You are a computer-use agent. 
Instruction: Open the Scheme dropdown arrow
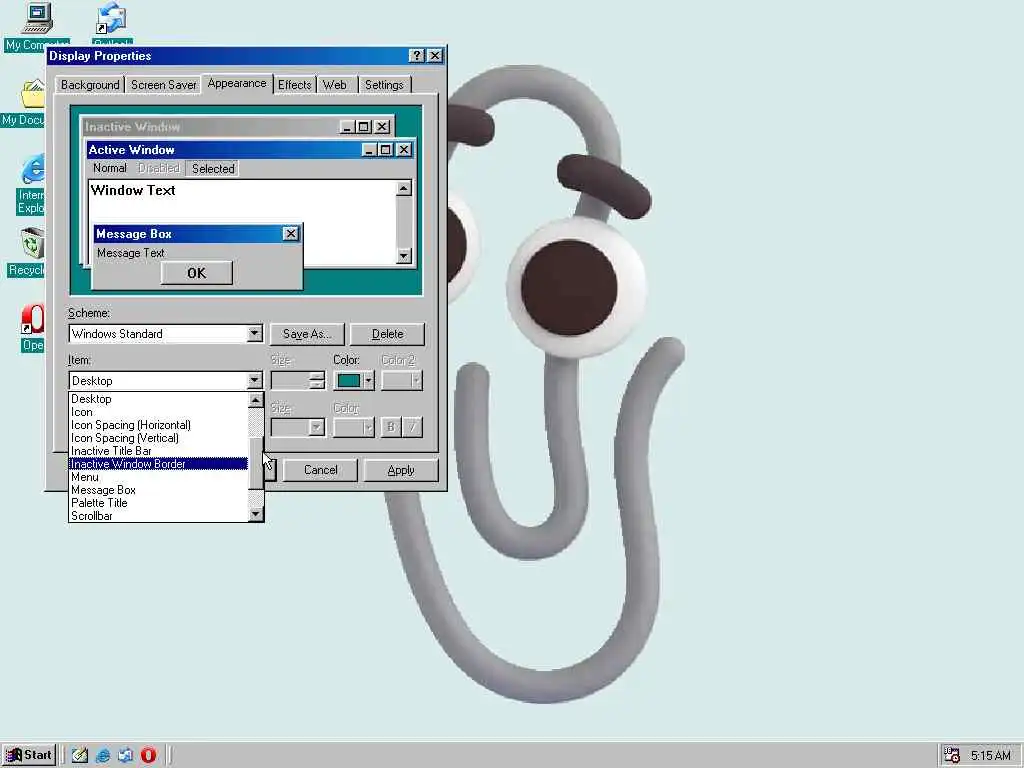click(255, 334)
